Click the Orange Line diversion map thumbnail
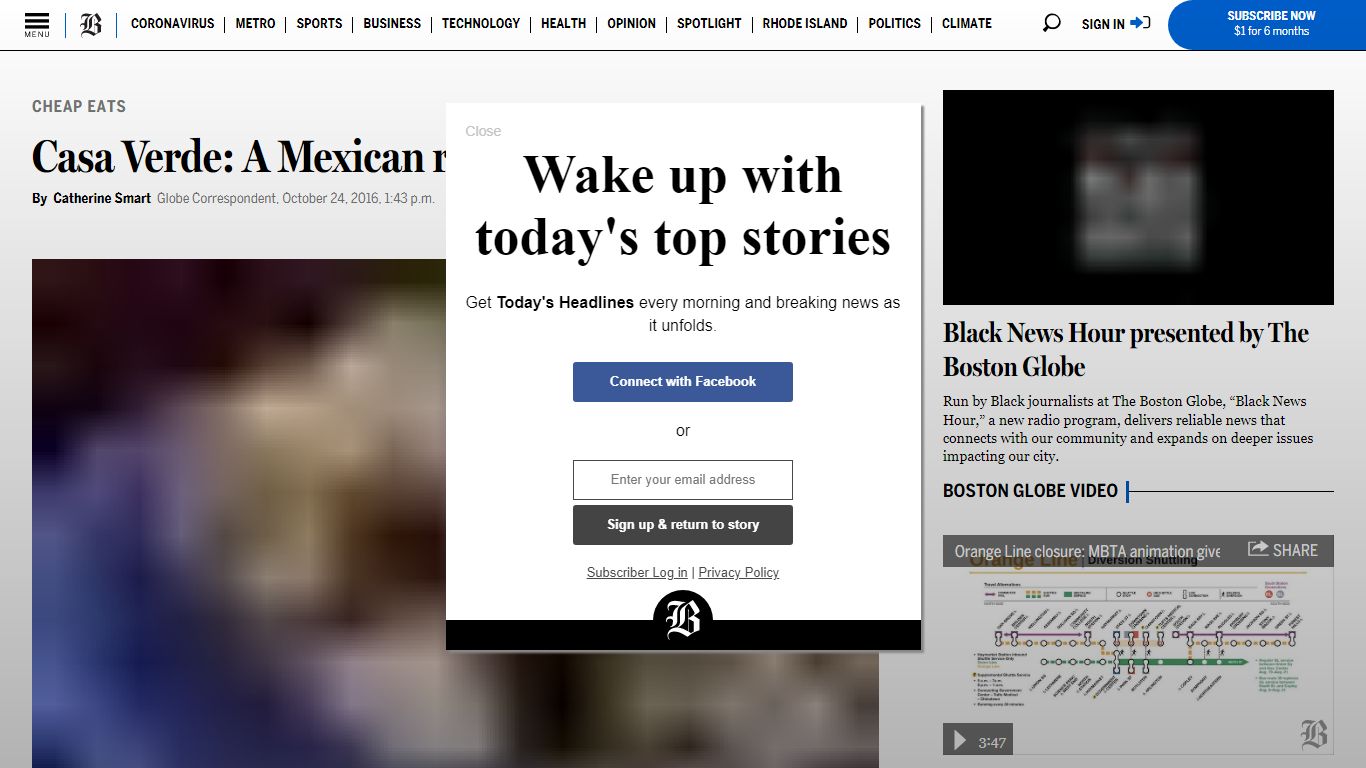This screenshot has height=768, width=1366. (x=1138, y=645)
